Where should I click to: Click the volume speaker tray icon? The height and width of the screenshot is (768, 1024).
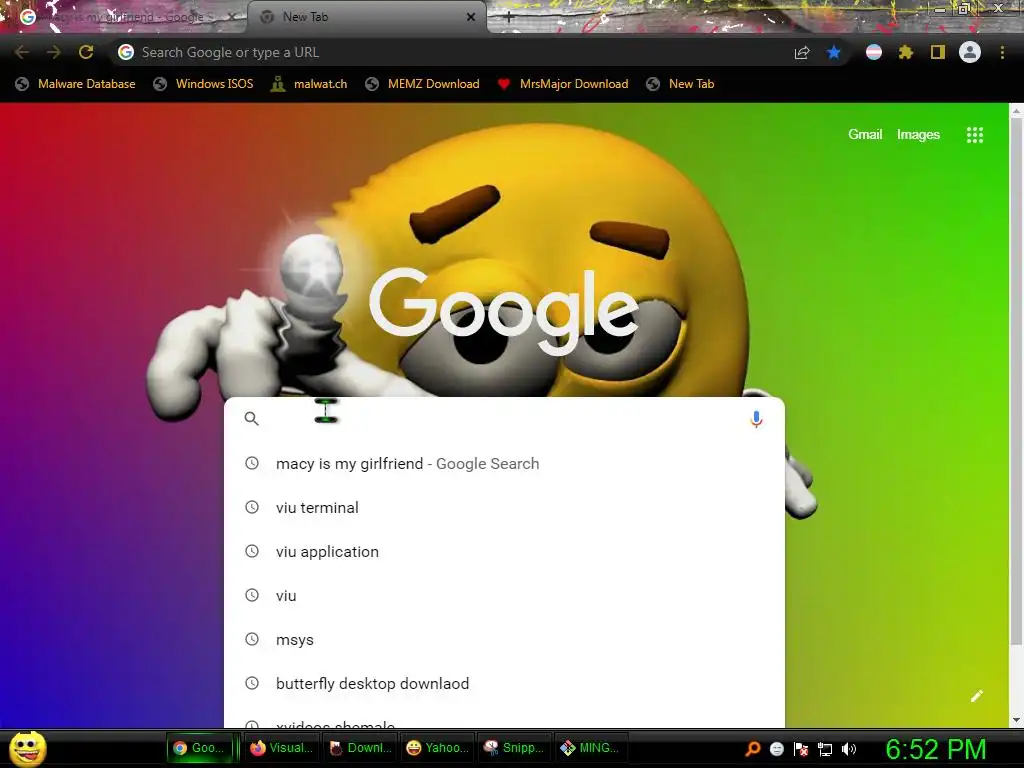coord(848,748)
